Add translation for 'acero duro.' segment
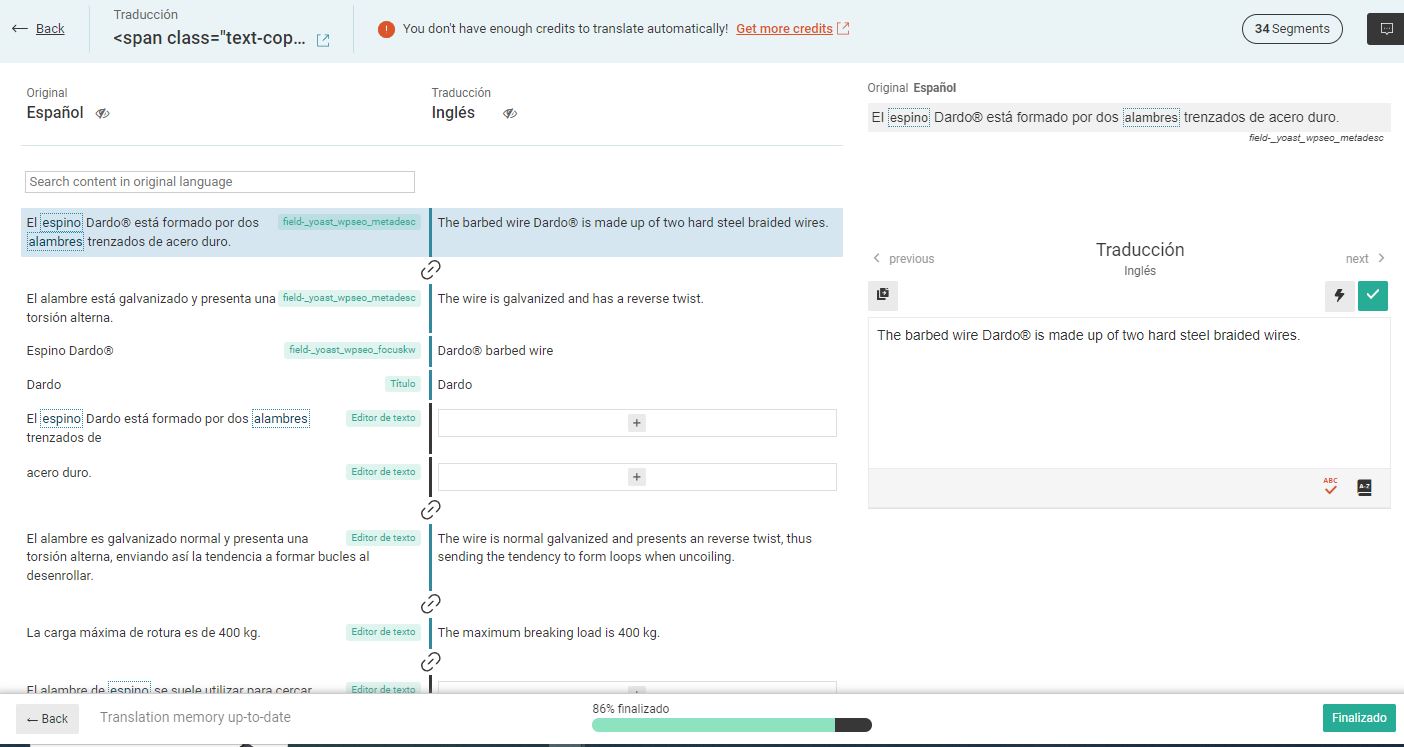Viewport: 1404px width, 747px height. 637,477
